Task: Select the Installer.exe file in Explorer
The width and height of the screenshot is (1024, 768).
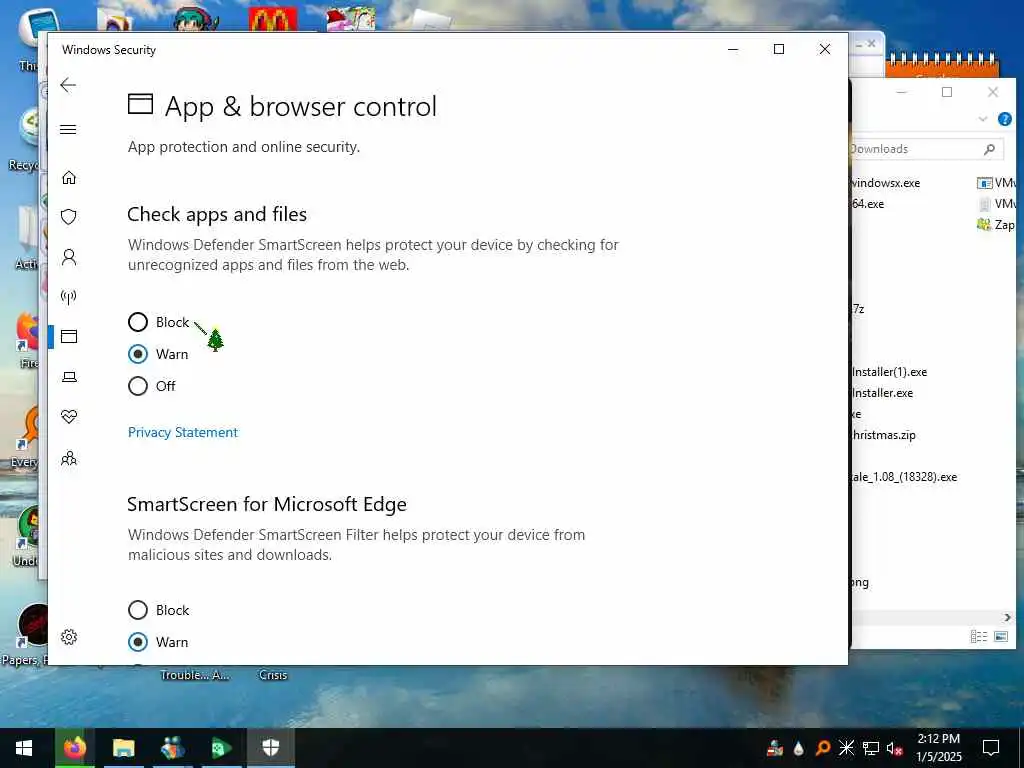Action: (x=882, y=392)
